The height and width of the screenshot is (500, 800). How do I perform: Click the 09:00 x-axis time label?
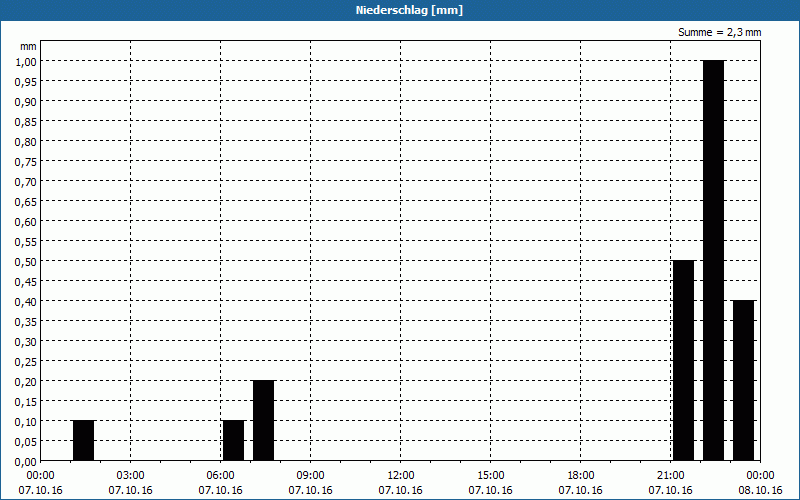click(x=310, y=475)
